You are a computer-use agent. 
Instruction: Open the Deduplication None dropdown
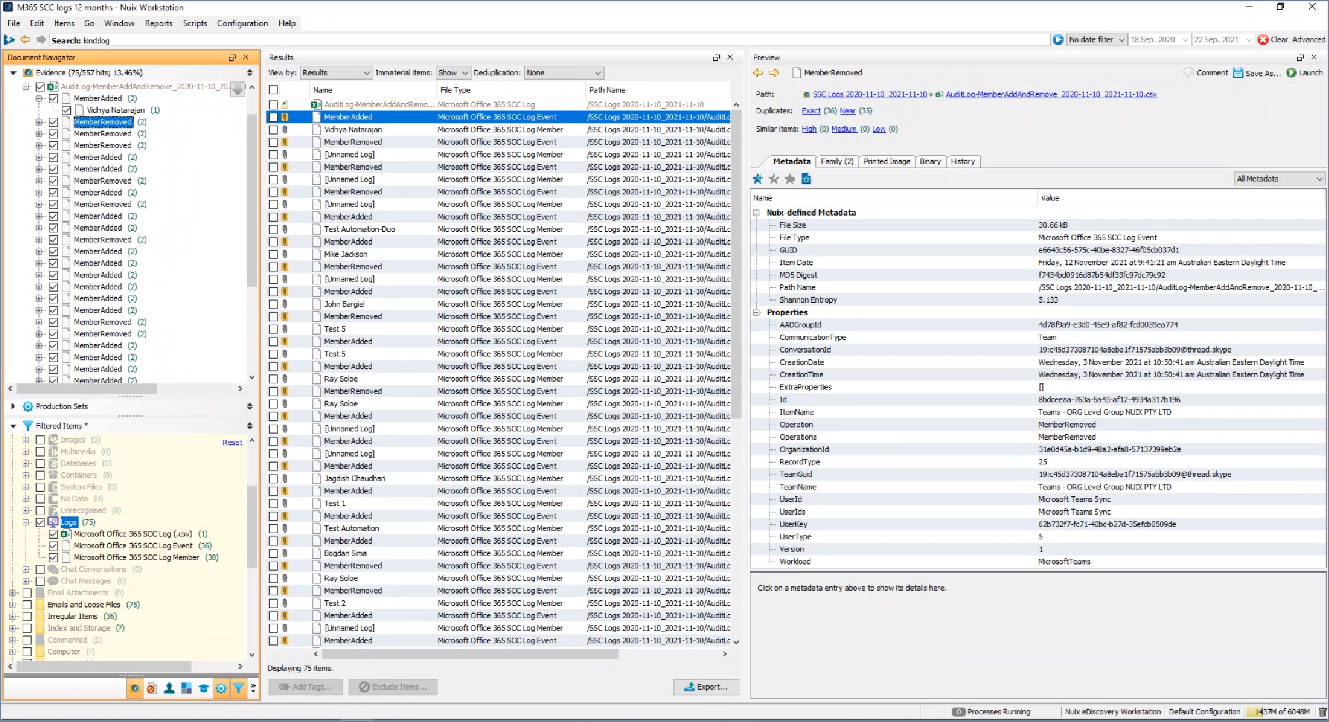tap(564, 73)
